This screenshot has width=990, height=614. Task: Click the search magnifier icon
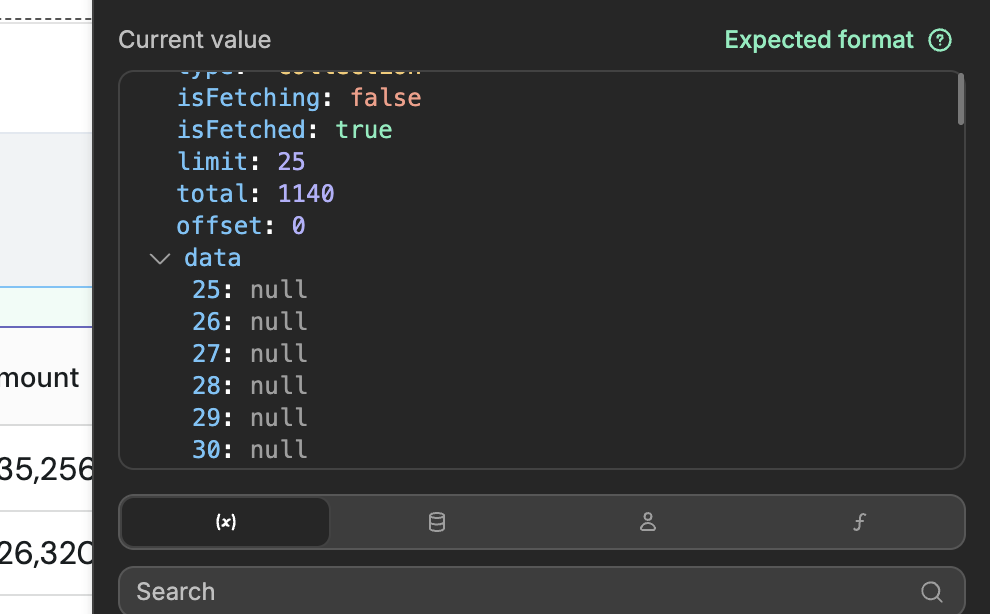pos(932,592)
